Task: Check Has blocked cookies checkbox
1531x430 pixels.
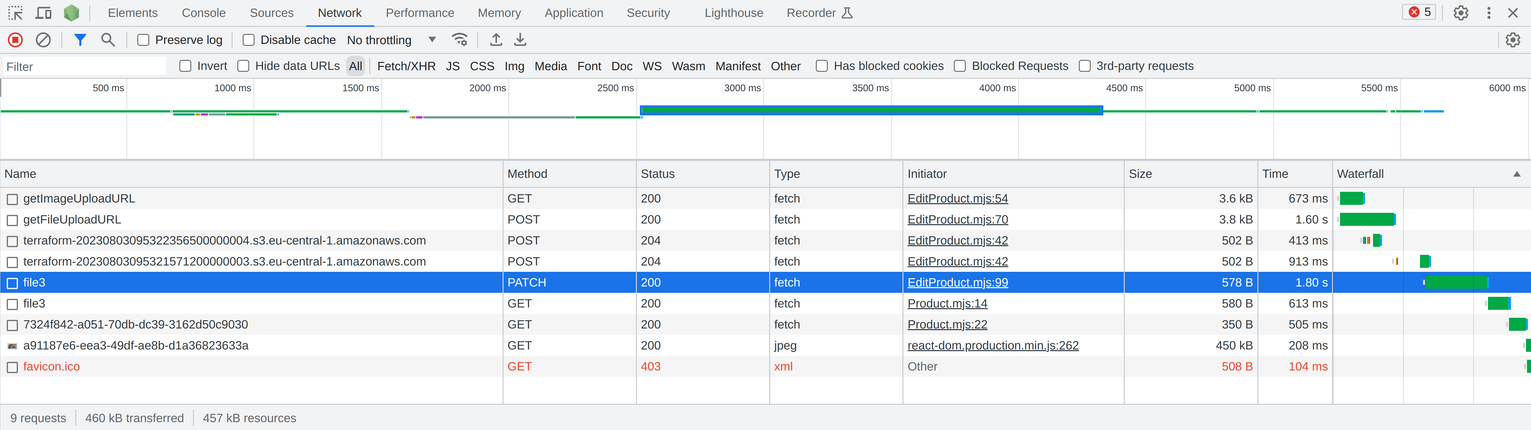Action: point(822,66)
